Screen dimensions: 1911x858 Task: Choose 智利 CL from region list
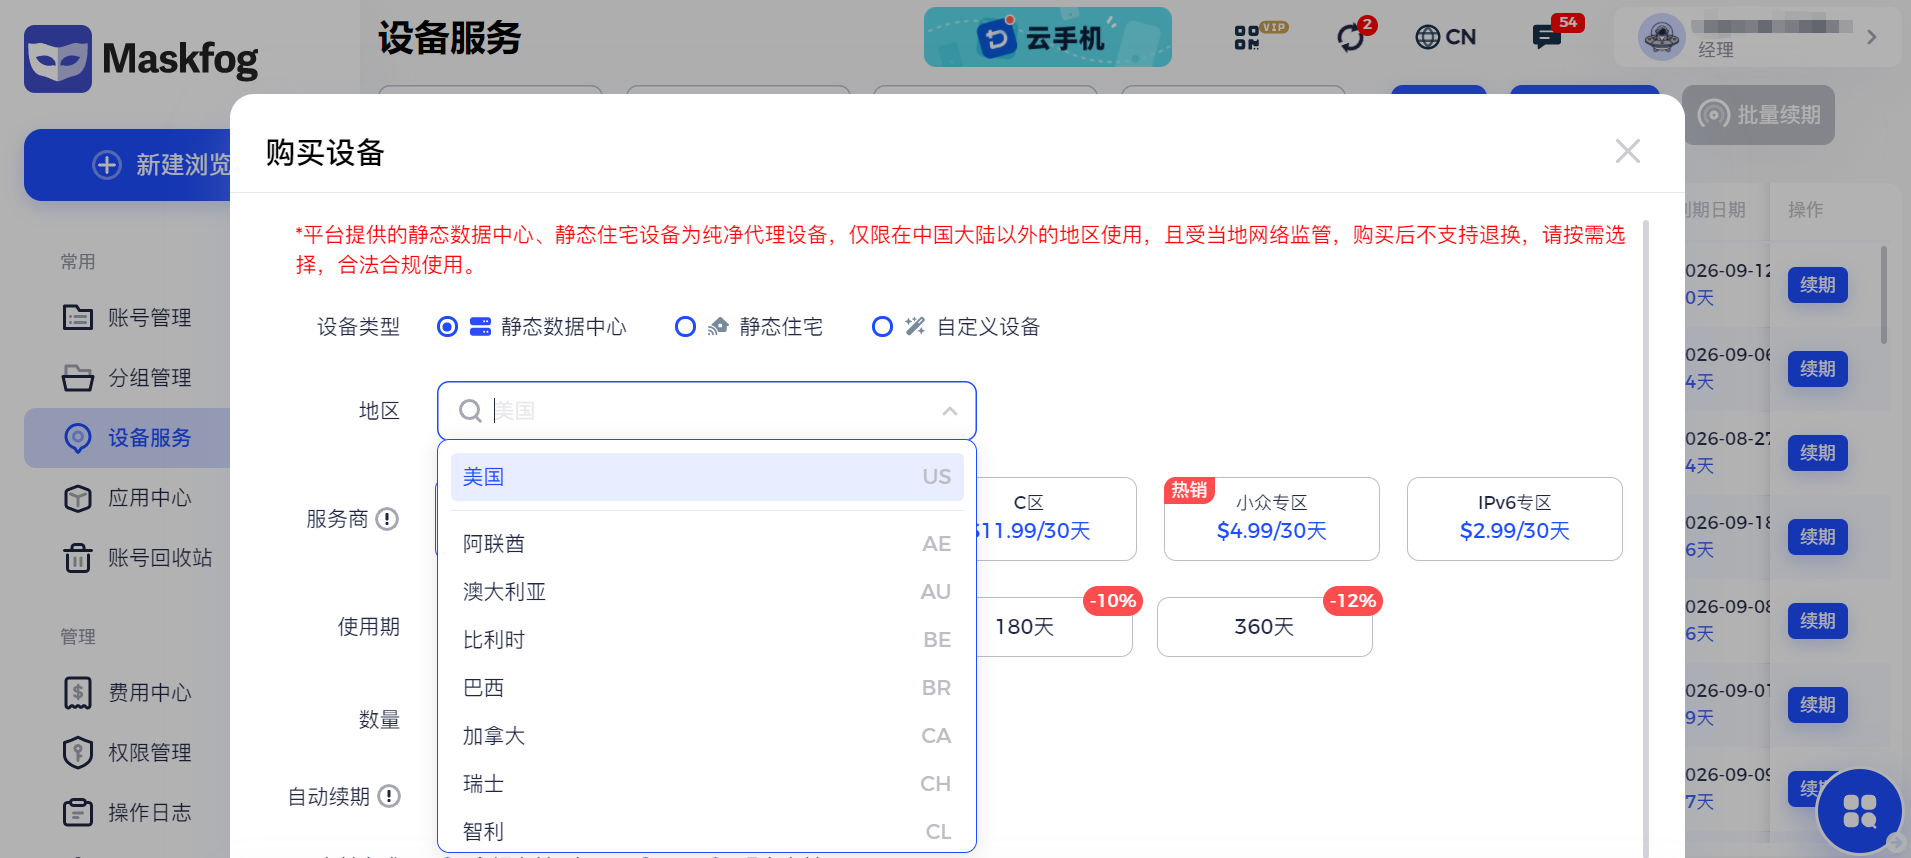707,832
